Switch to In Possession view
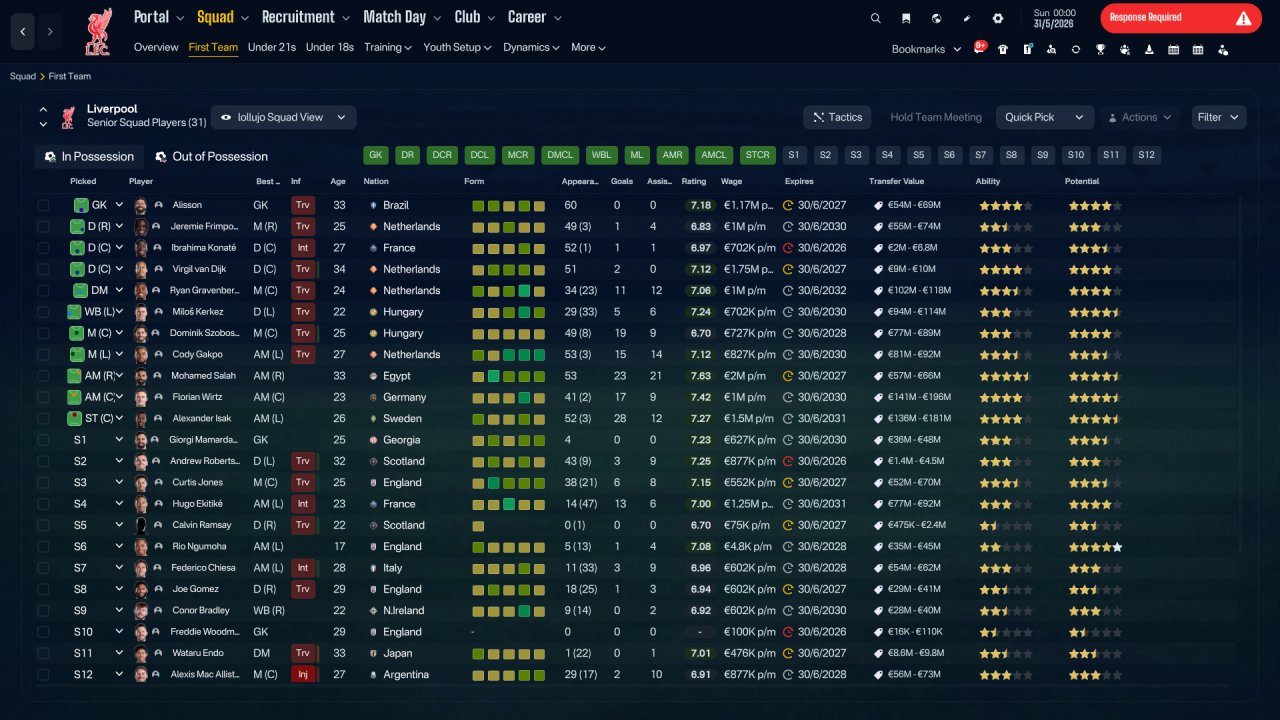Screen dimensions: 1280x720 click(x=89, y=156)
